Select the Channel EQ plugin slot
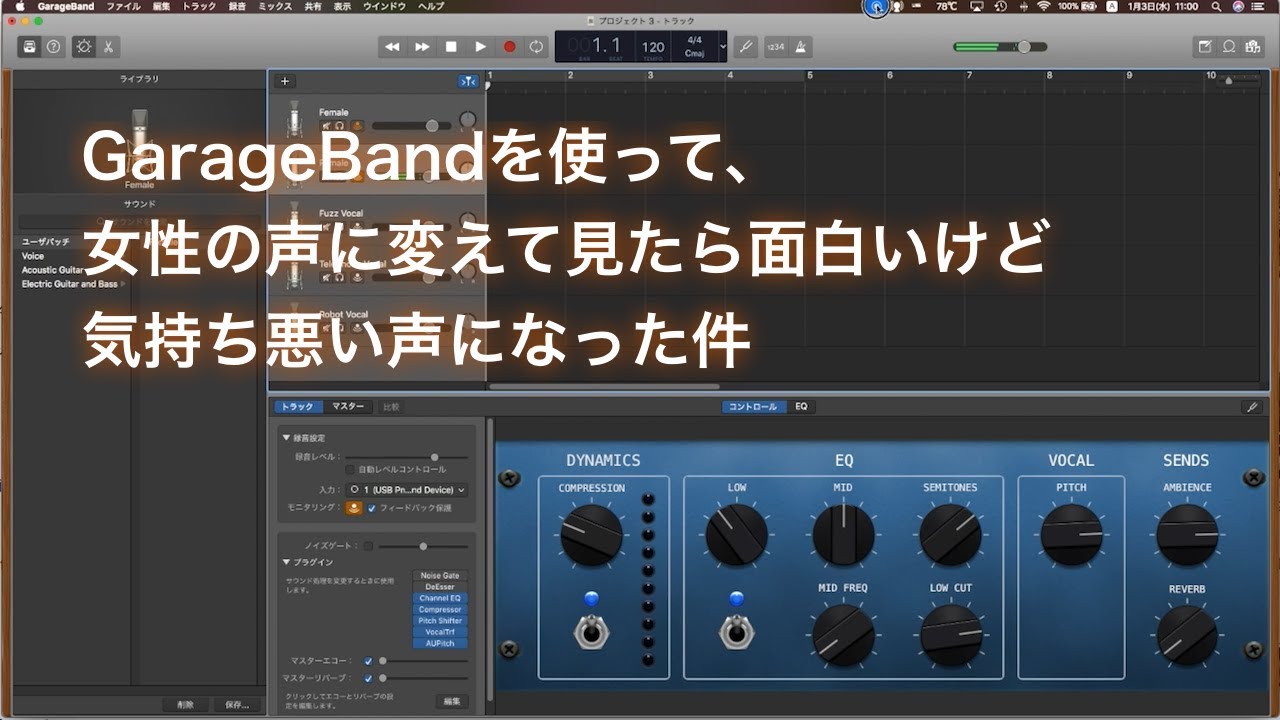Image resolution: width=1280 pixels, height=720 pixels. [440, 598]
